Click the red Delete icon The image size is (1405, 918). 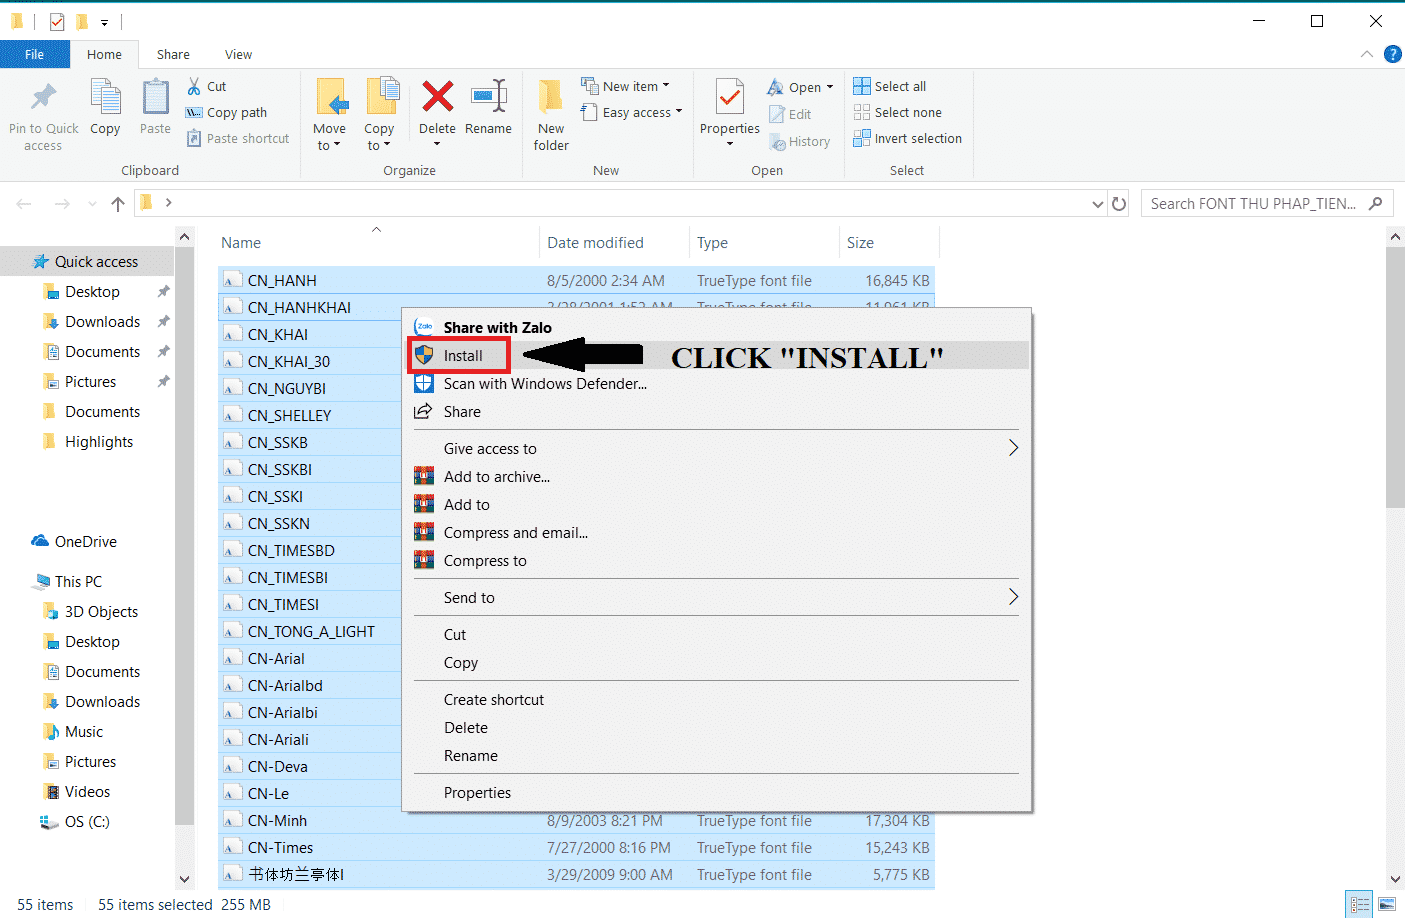[437, 97]
